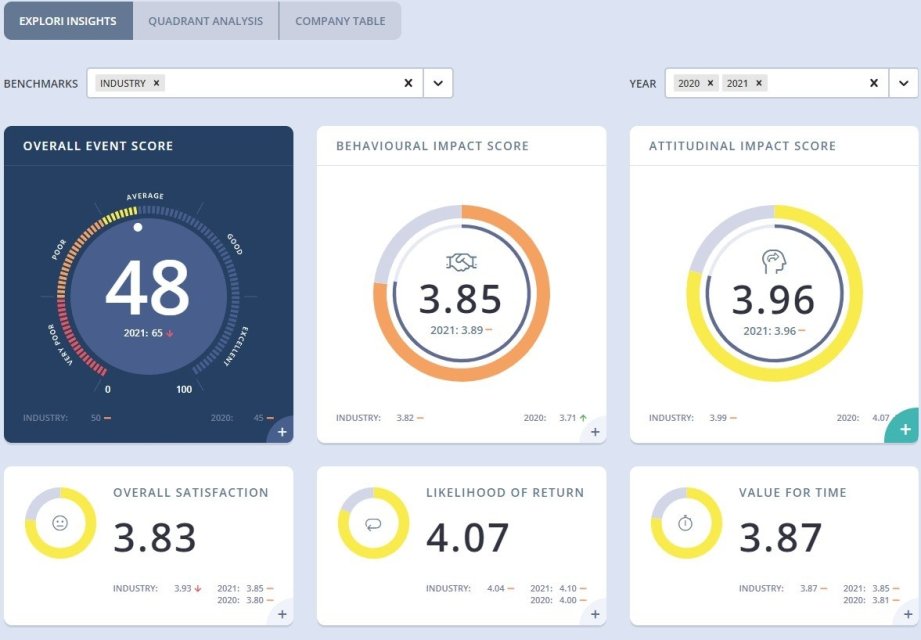Click the handshake icon in Behavioural Impact Score
The height and width of the screenshot is (640, 921).
click(461, 261)
